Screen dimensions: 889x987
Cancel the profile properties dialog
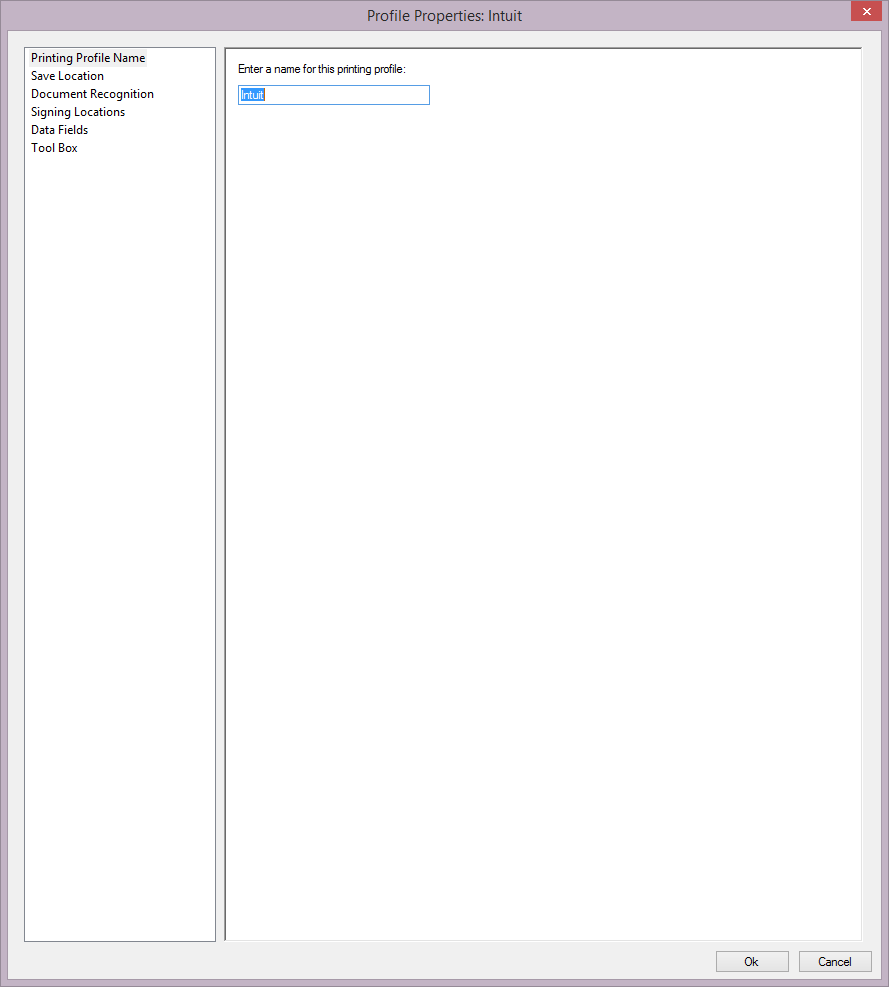835,961
